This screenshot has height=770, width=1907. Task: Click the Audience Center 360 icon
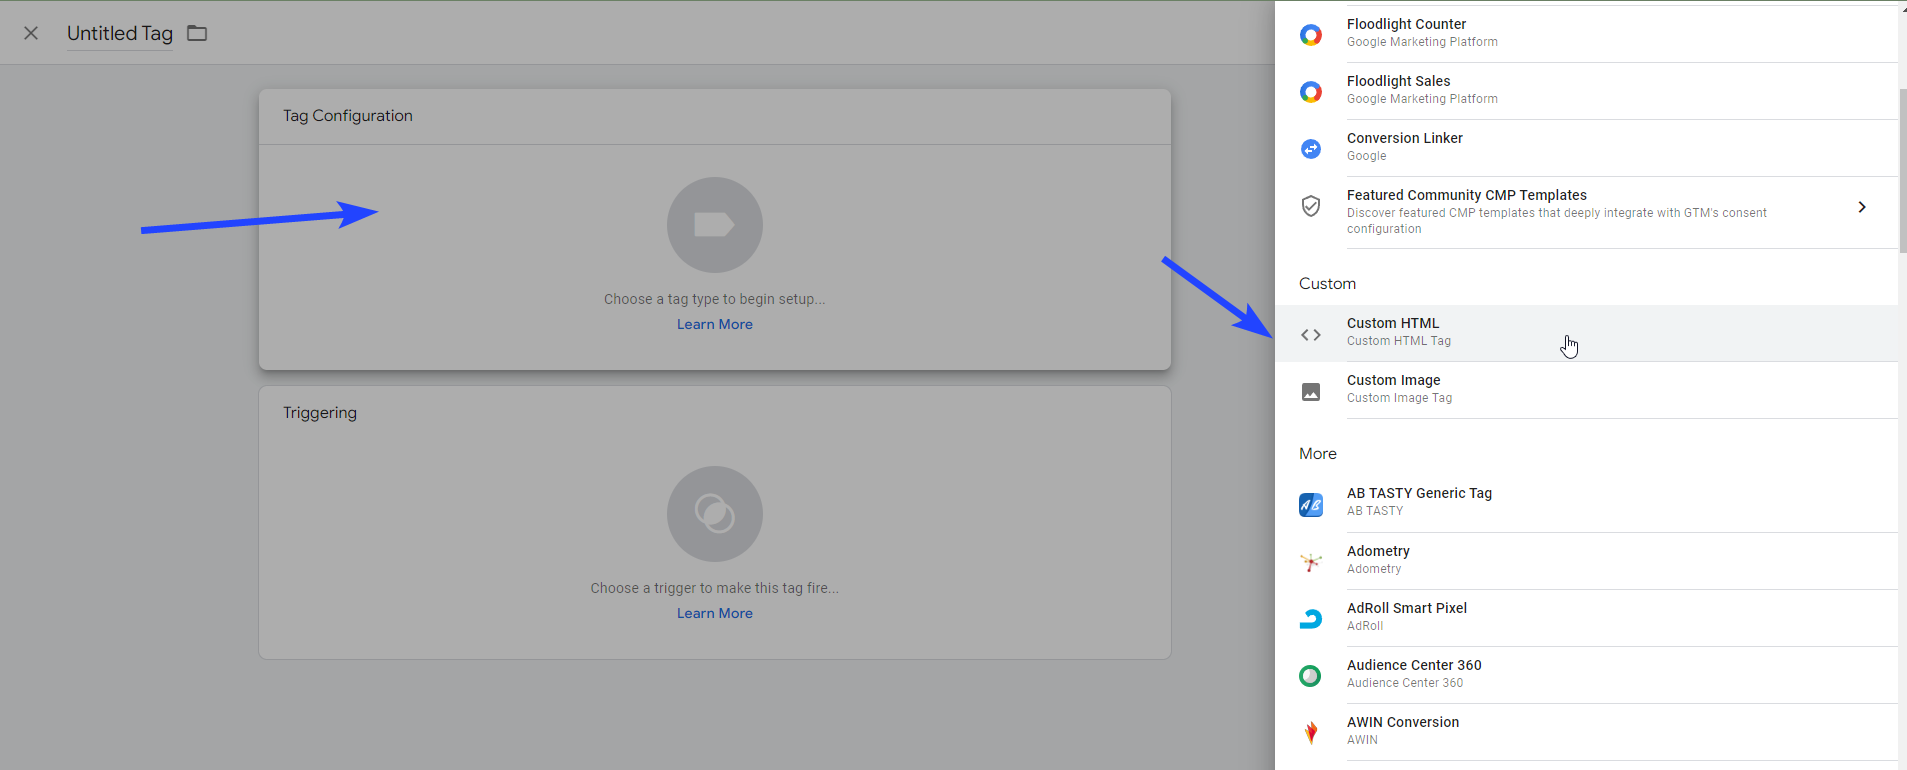point(1311,676)
